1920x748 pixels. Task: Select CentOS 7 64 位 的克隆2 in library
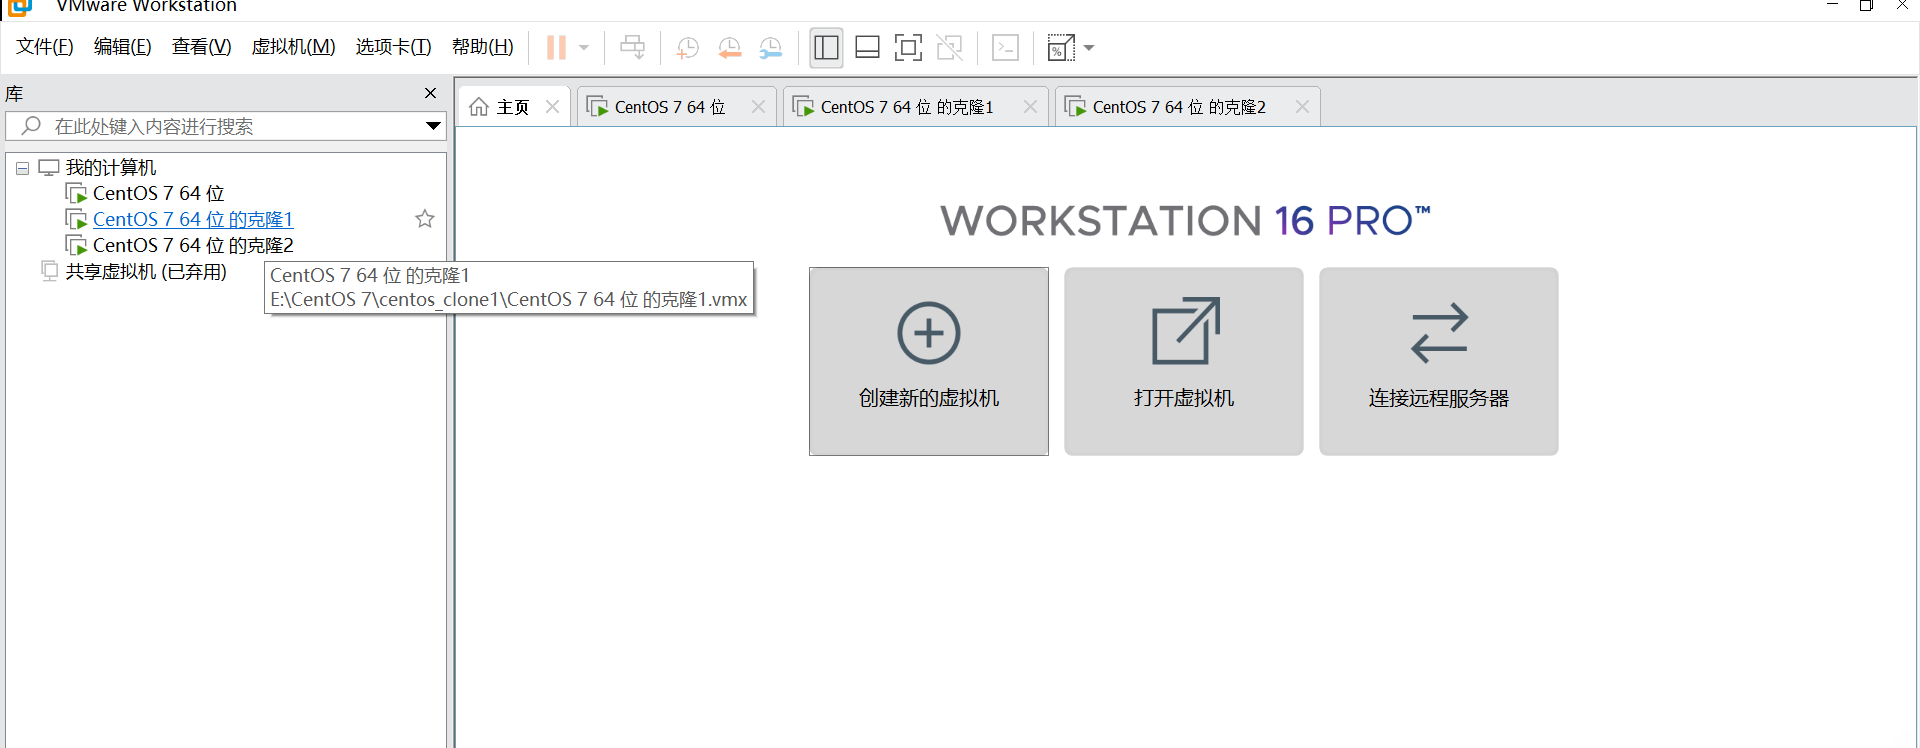(193, 245)
